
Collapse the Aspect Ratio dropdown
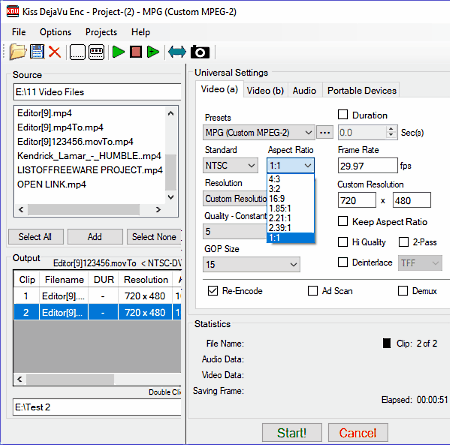[290, 165]
